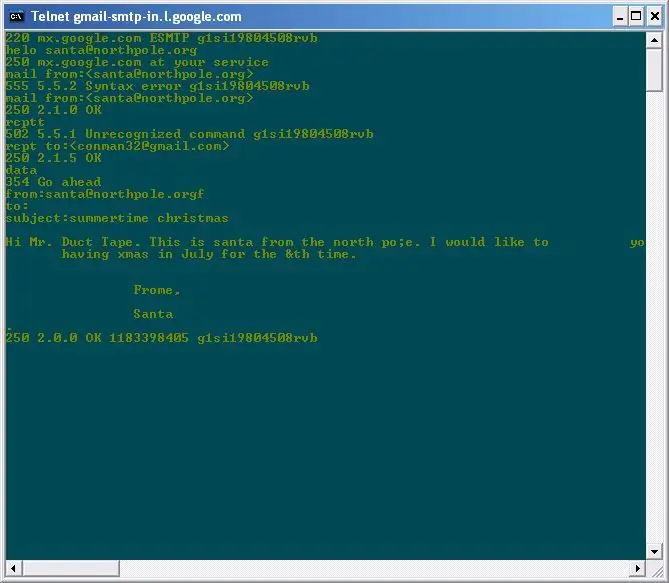Click the vertical scrollbar down arrow
669x583 pixels.
tap(654, 551)
